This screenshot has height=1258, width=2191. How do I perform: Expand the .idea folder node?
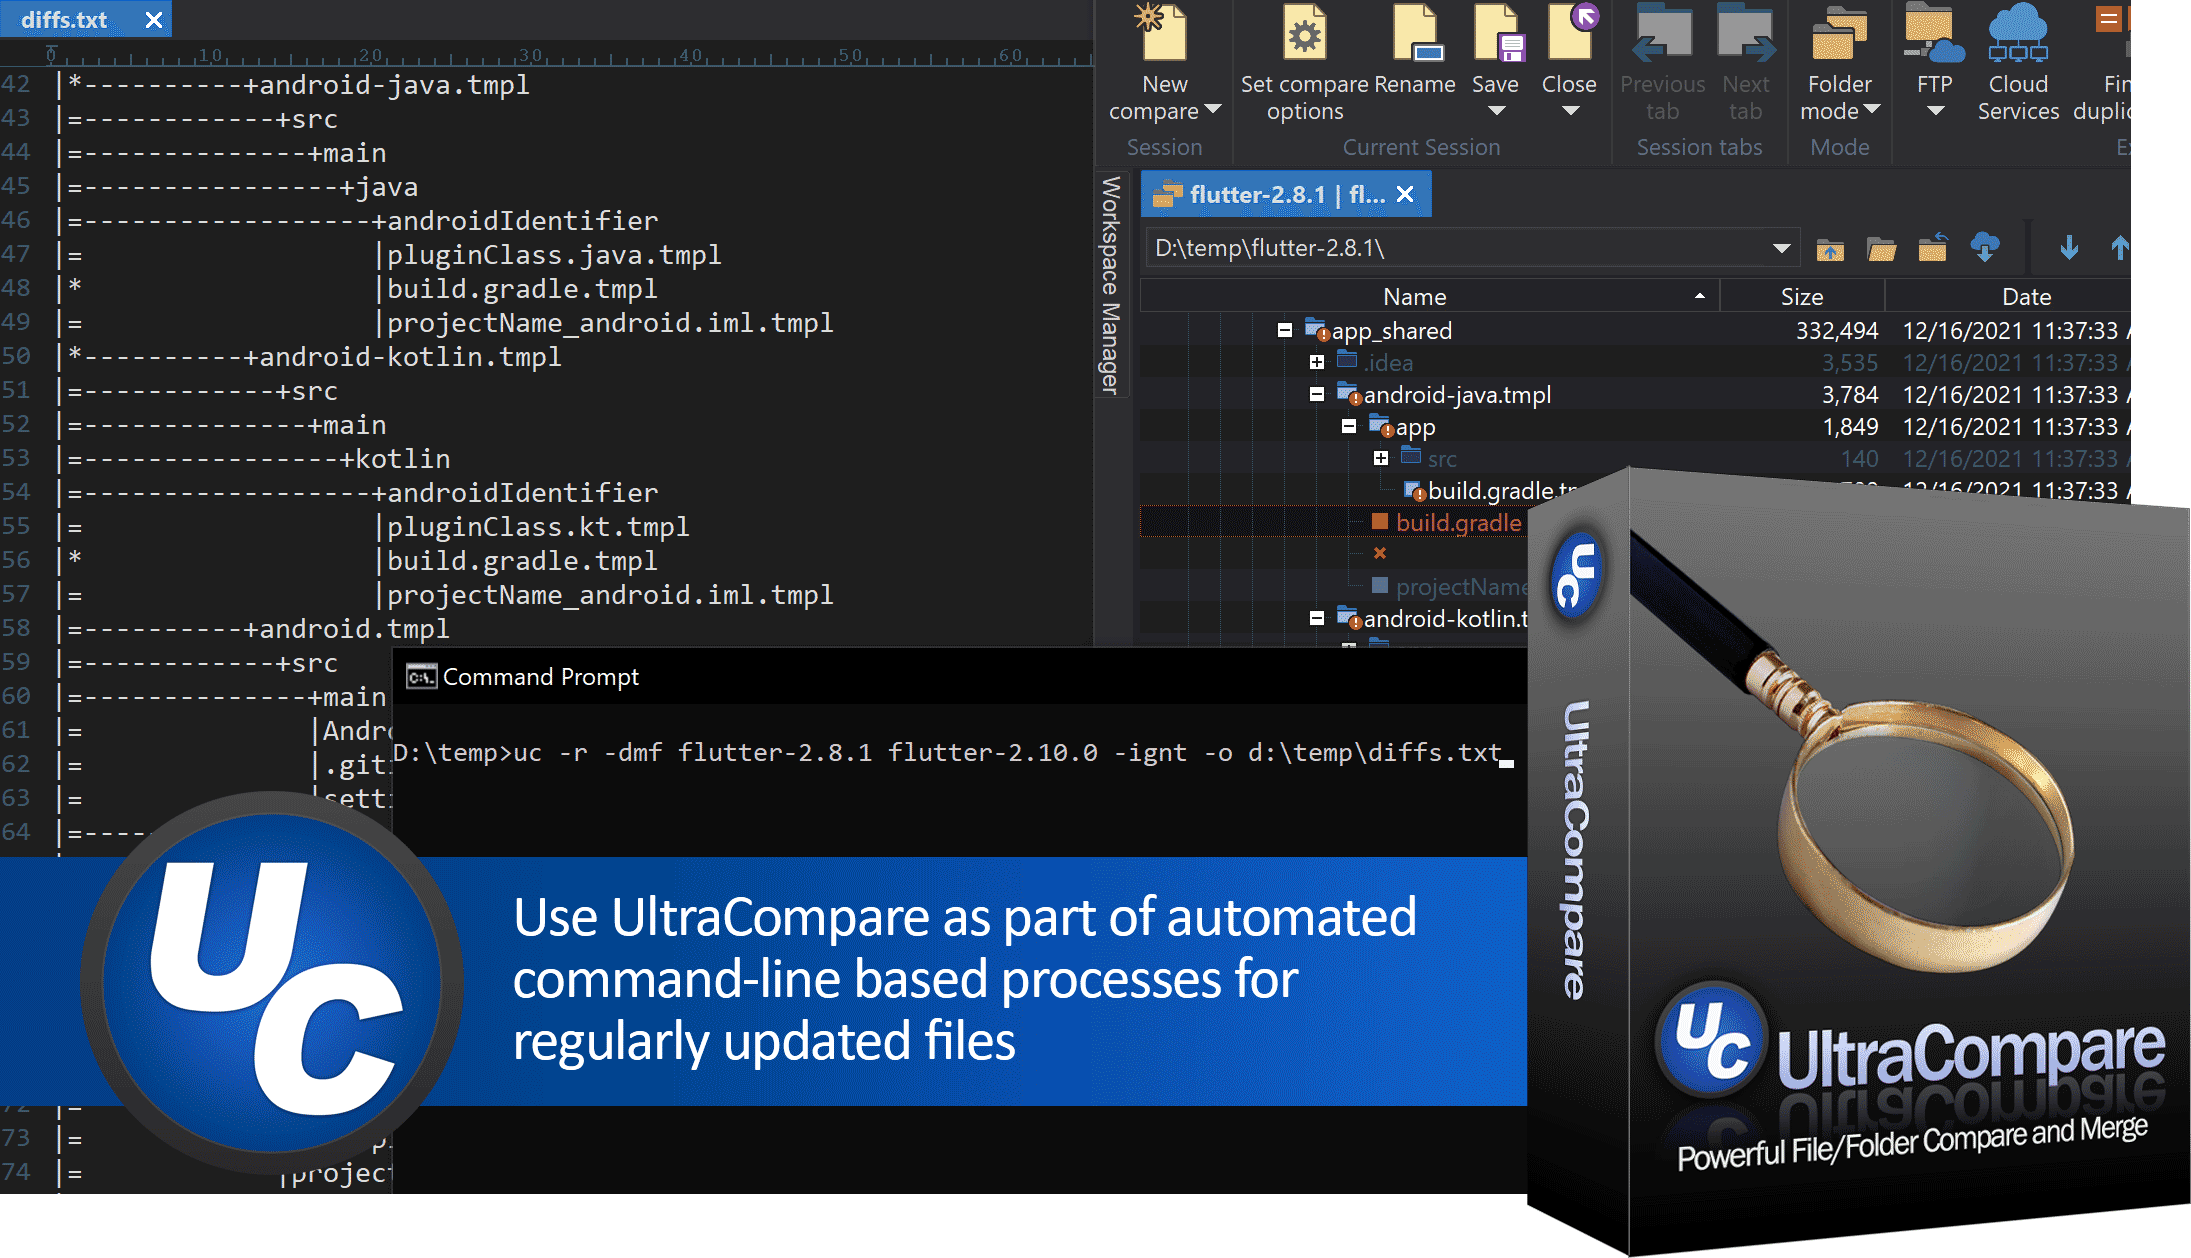tap(1317, 362)
